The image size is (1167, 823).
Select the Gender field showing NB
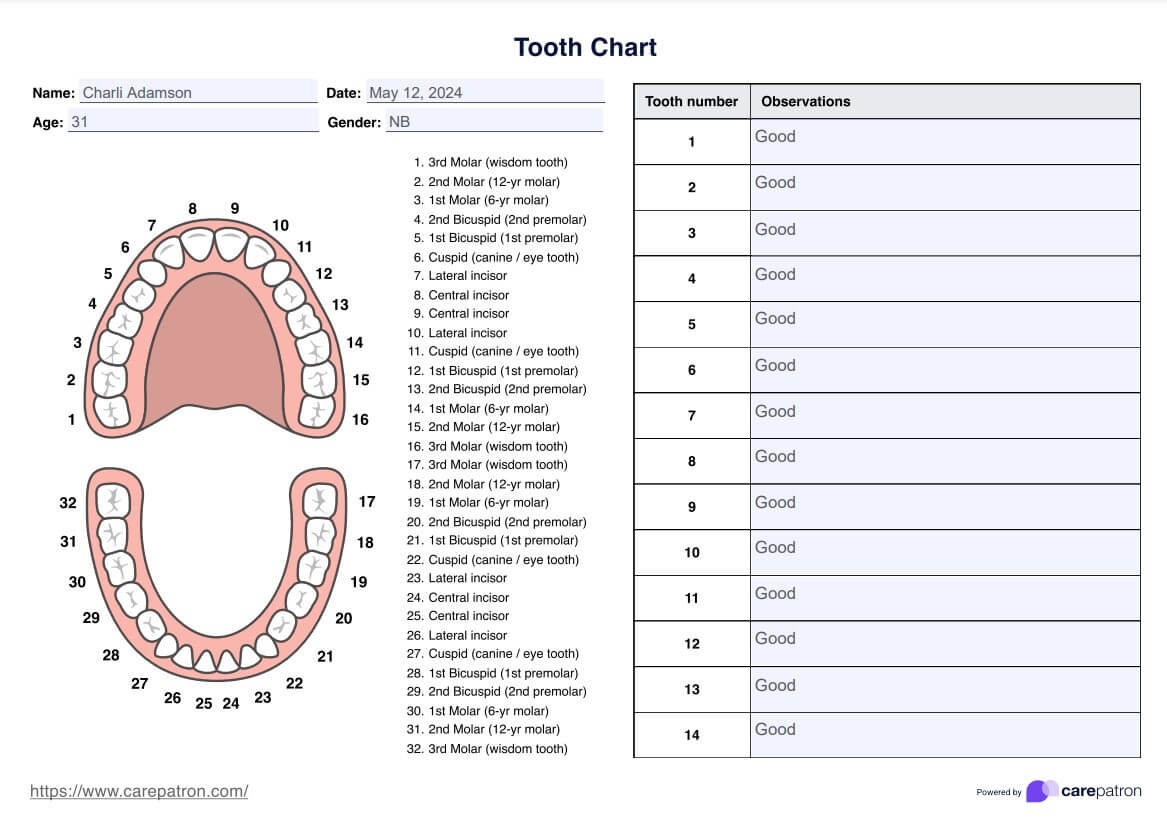coord(494,122)
